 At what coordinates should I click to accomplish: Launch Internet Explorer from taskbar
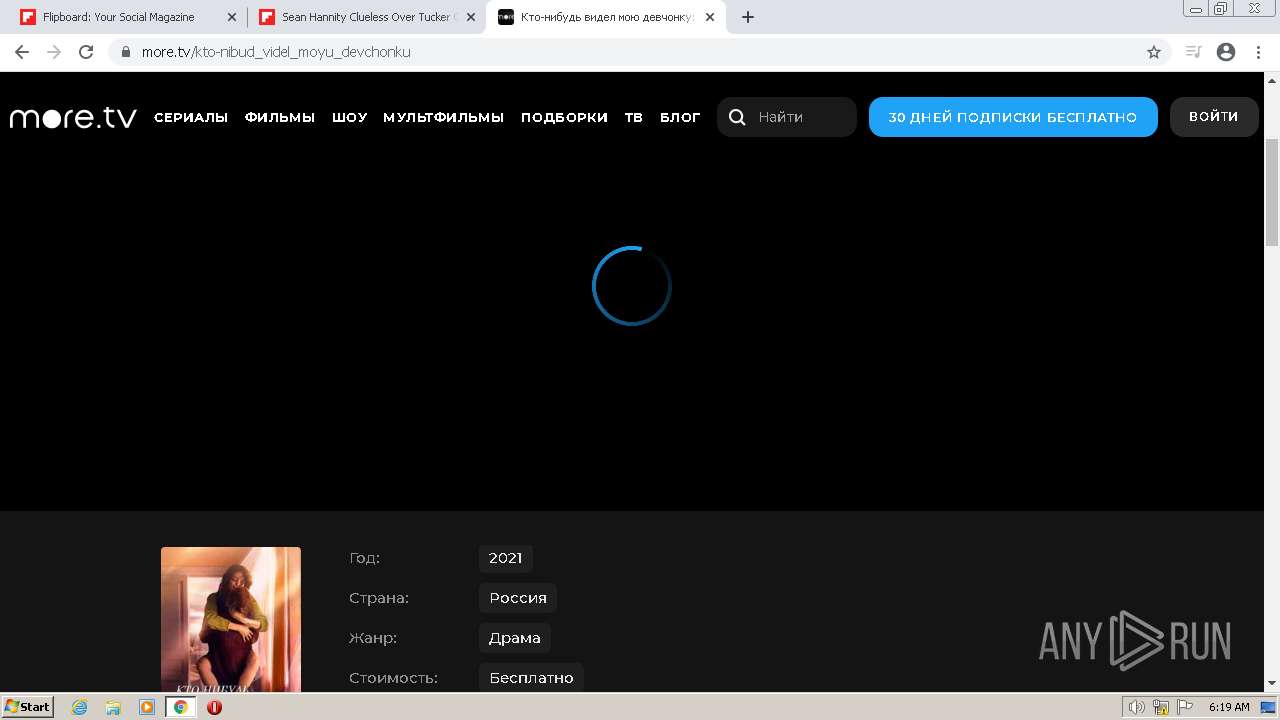coord(80,707)
